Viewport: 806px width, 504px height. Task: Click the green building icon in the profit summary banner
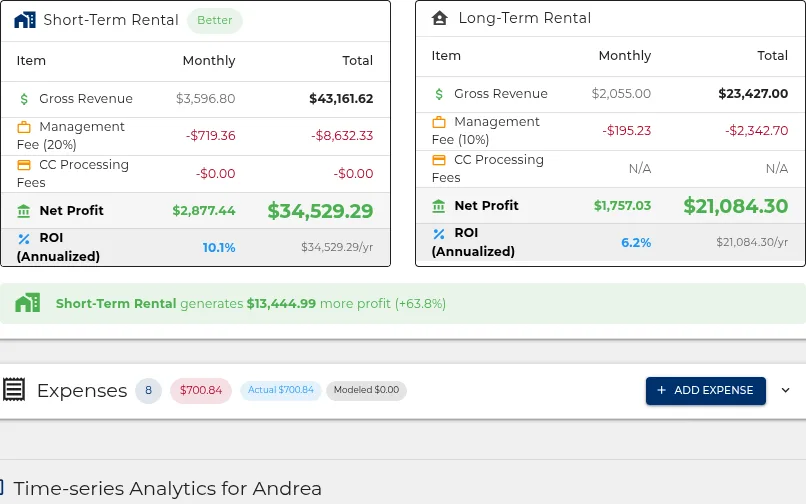click(x=27, y=303)
